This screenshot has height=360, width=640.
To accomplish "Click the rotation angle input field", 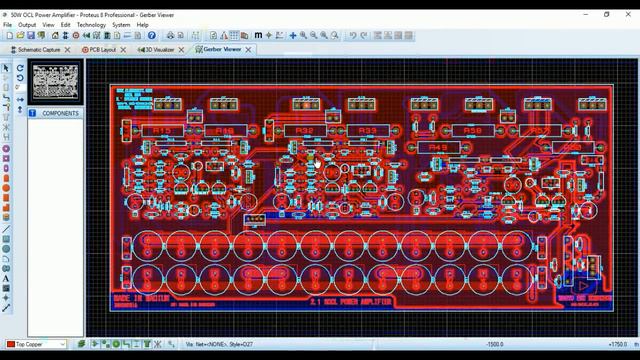I will coord(20,87).
